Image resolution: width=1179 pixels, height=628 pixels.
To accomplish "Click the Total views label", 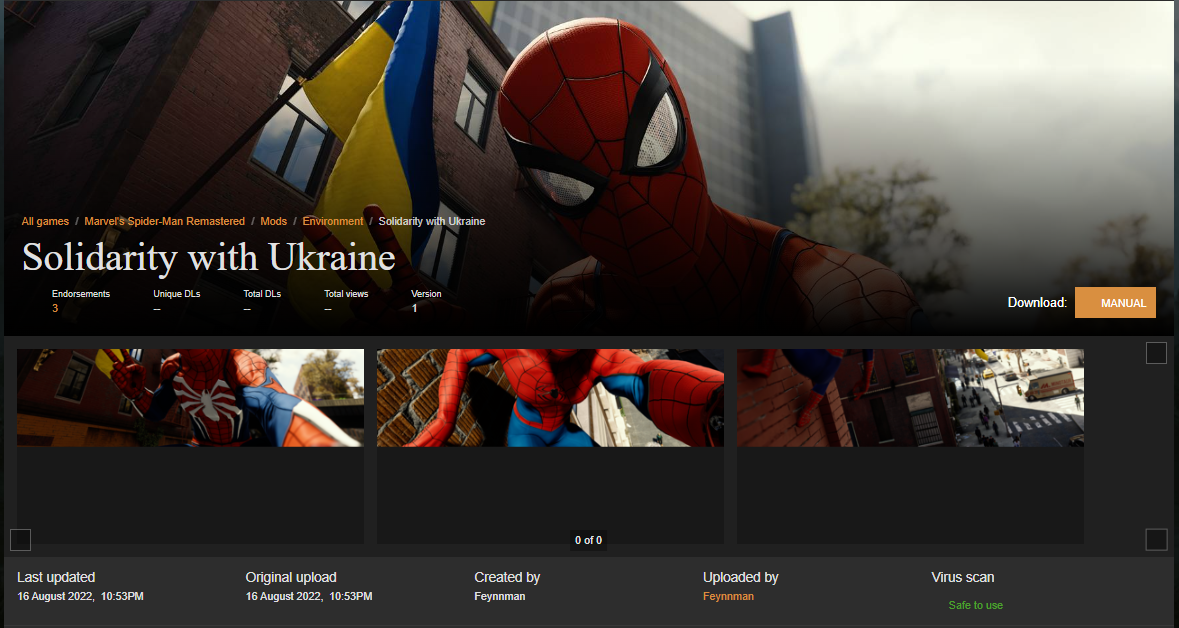I will point(346,294).
